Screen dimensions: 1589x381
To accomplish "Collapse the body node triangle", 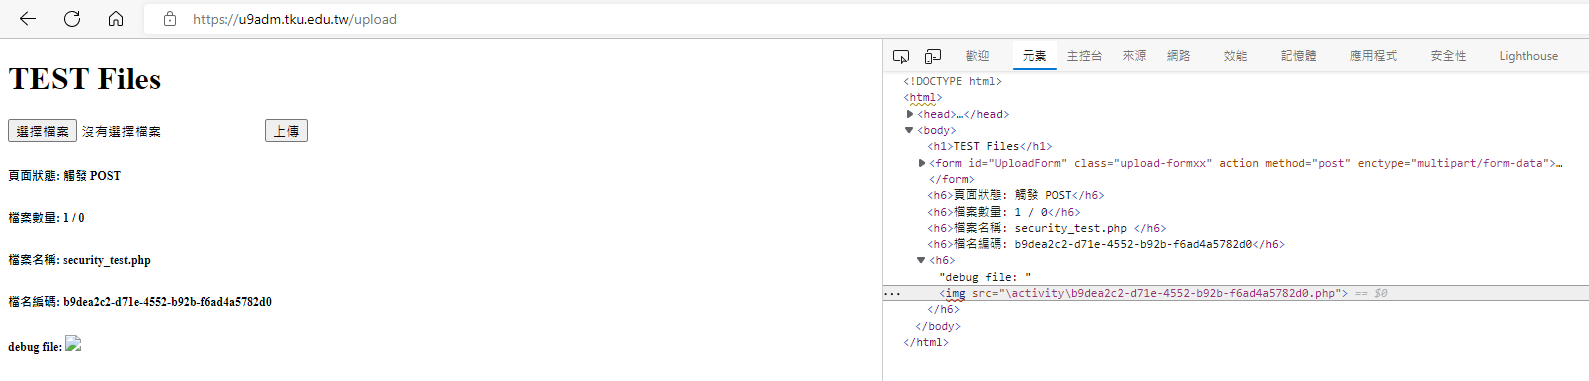I will tap(909, 130).
